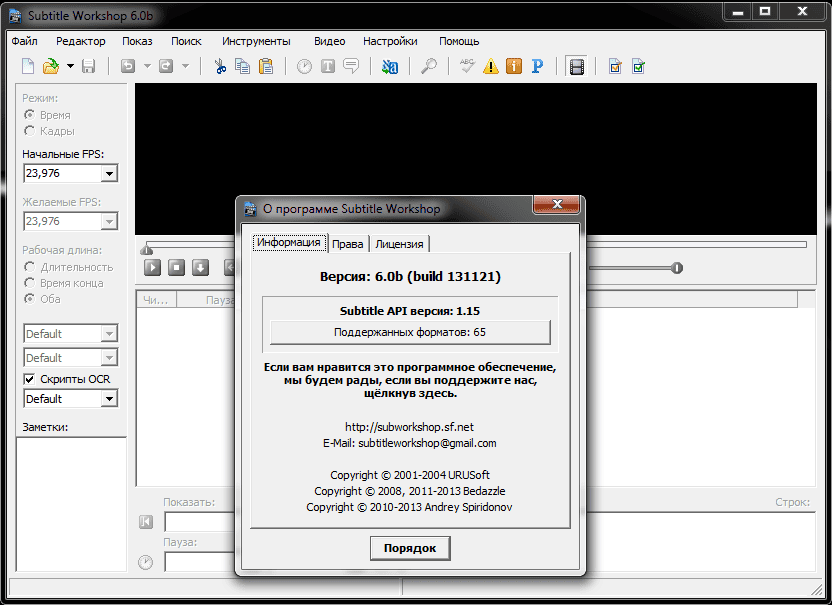Toggle the Скрипты OCR checkbox
832x605 pixels.
click(x=30, y=379)
